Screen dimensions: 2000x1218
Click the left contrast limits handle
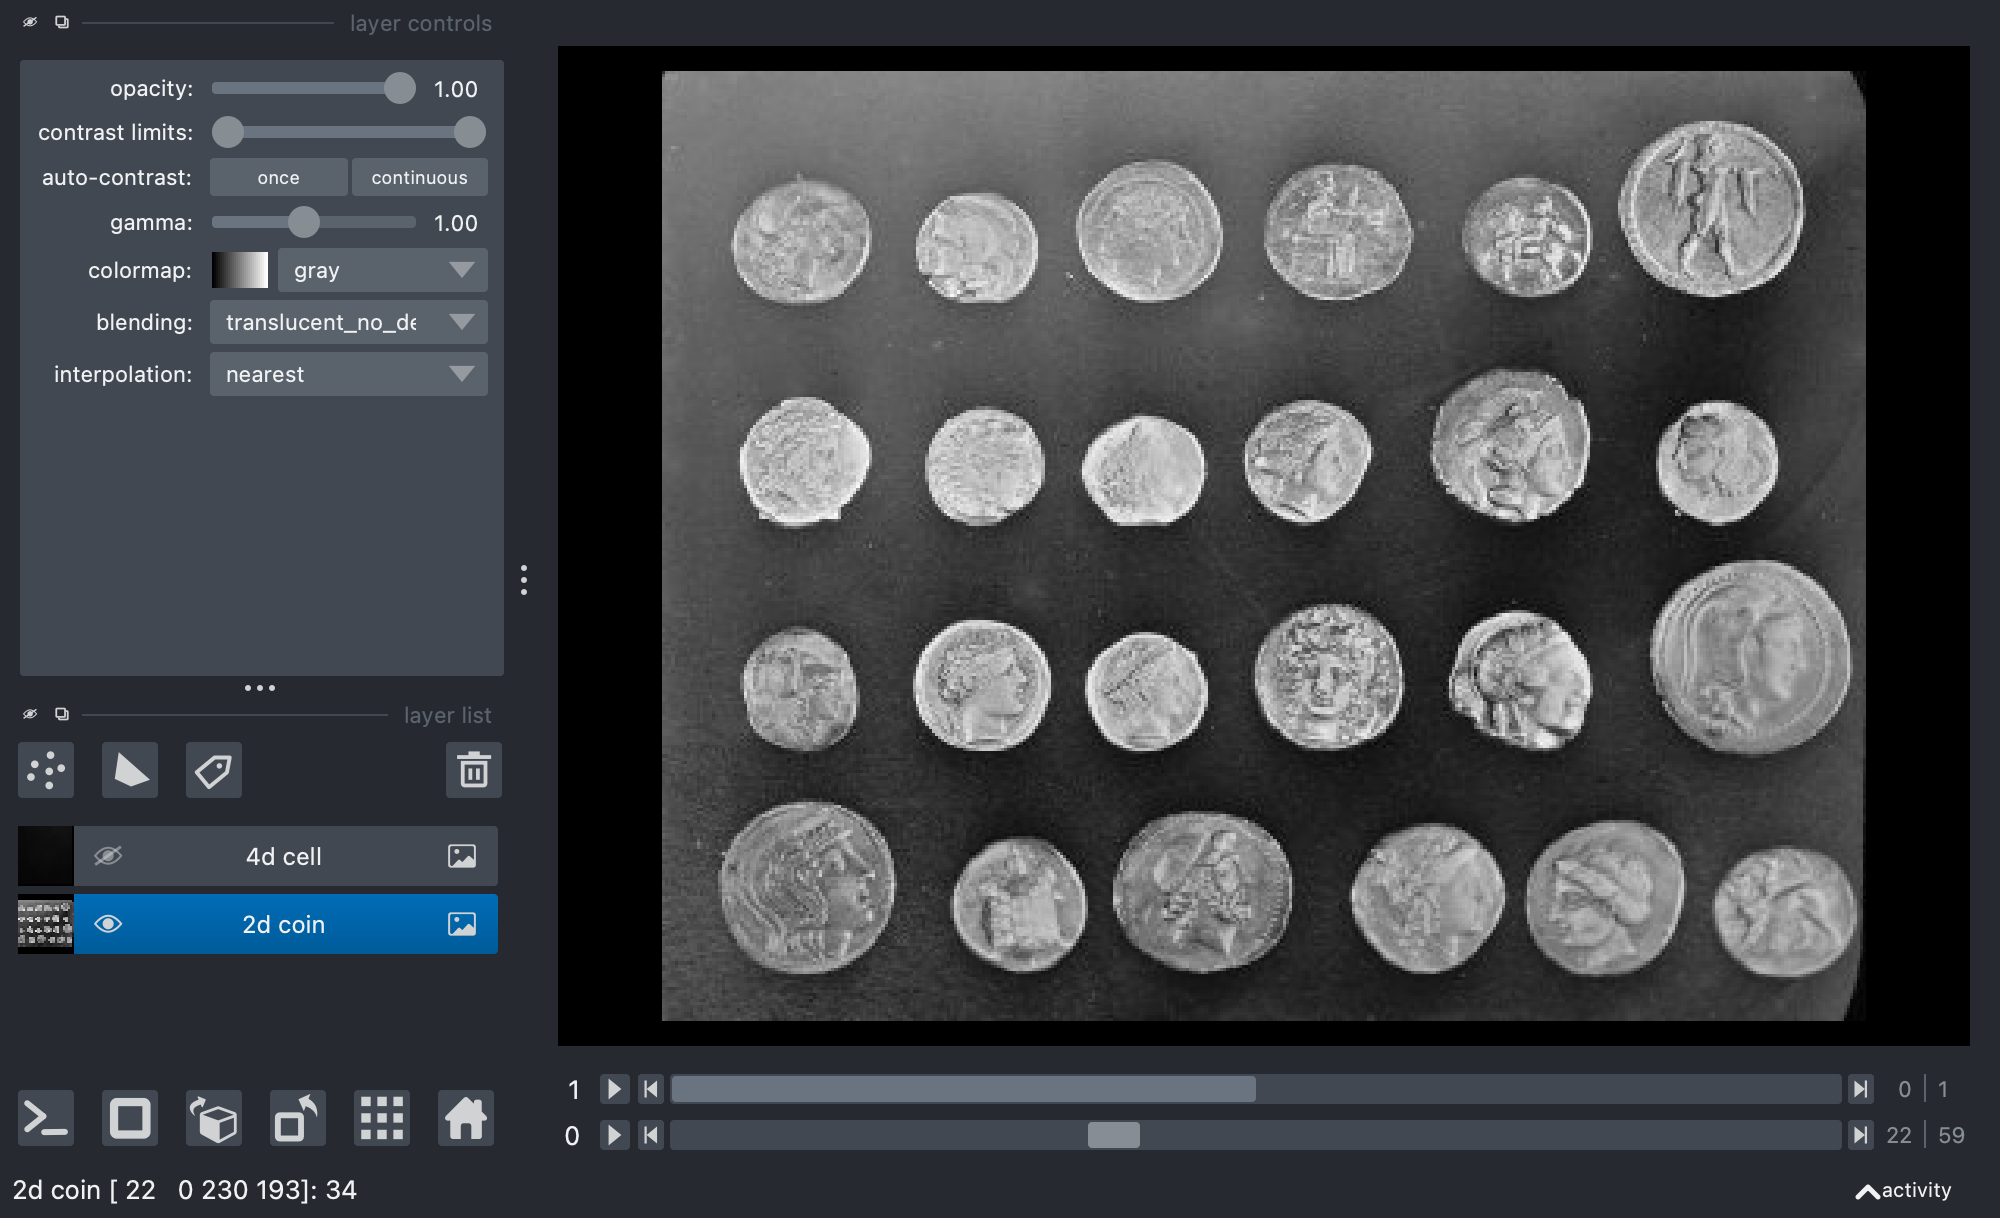[228, 132]
